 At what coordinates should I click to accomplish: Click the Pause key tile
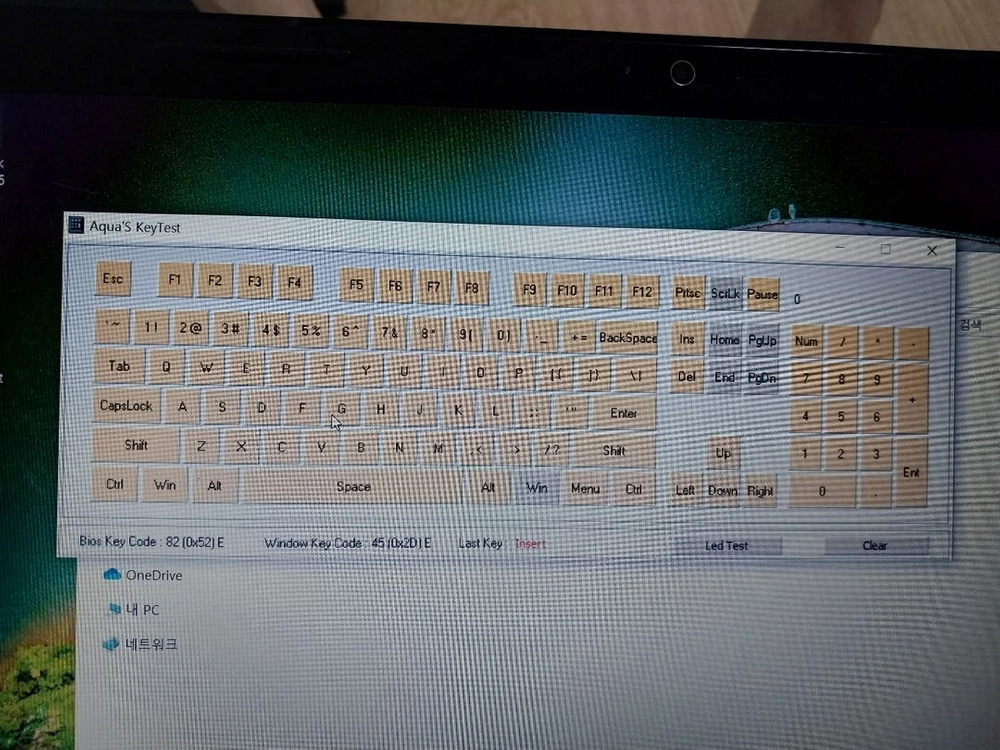click(763, 295)
